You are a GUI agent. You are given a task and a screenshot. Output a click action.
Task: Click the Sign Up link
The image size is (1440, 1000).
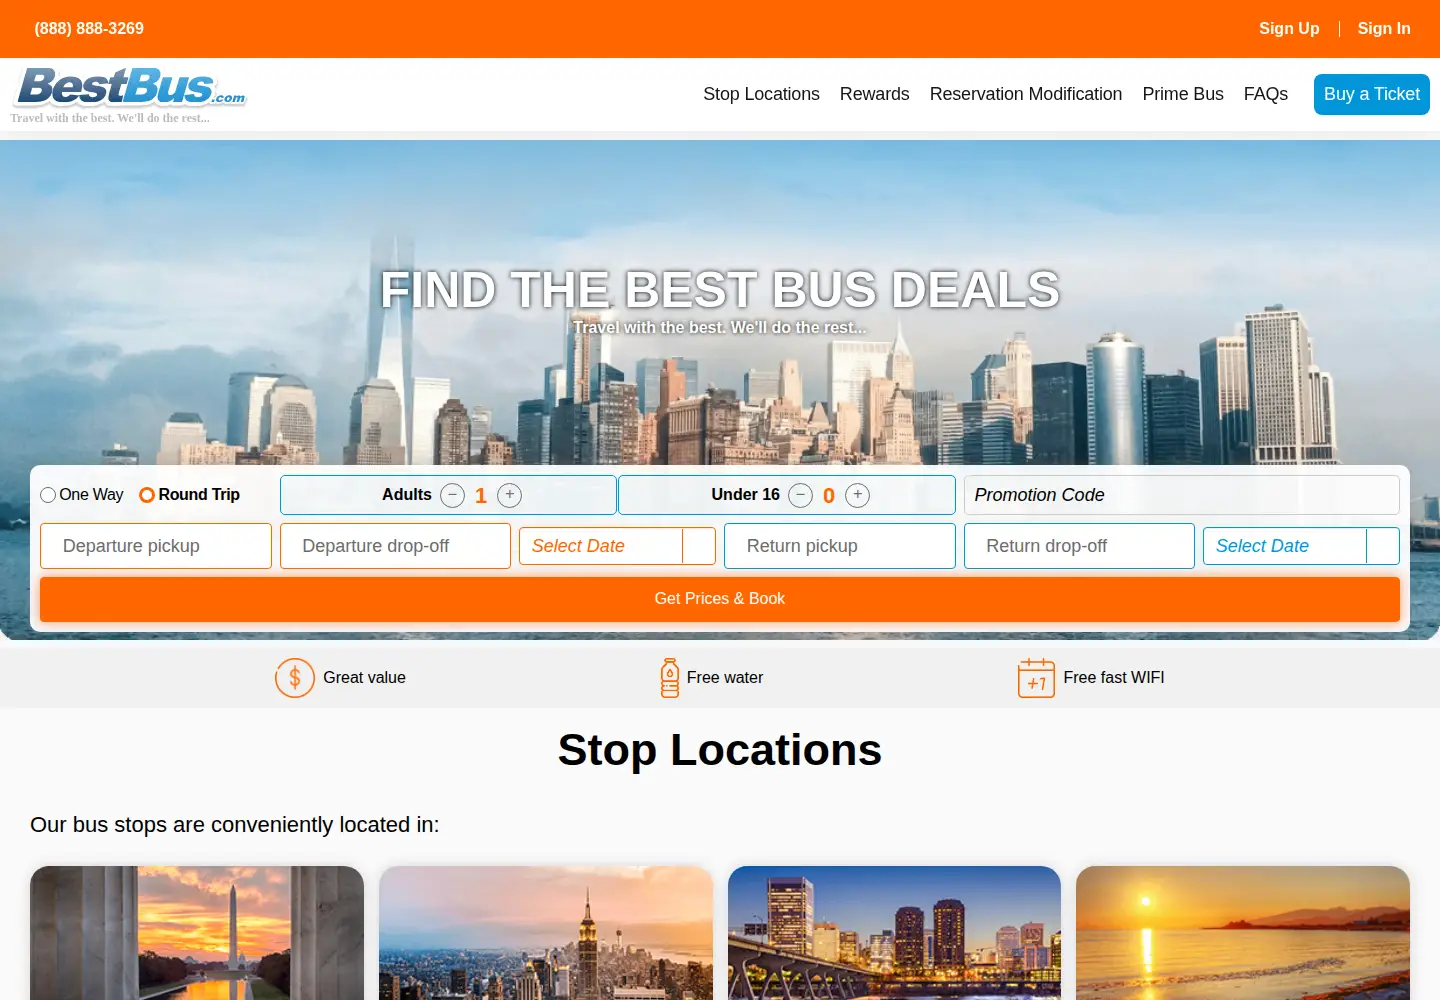(x=1289, y=29)
